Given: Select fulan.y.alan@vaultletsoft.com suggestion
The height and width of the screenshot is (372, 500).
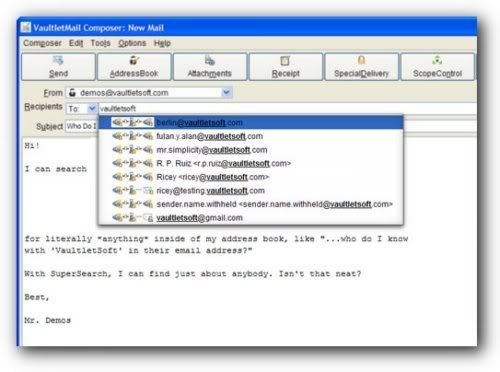Looking at the screenshot, I should pyautogui.click(x=251, y=136).
